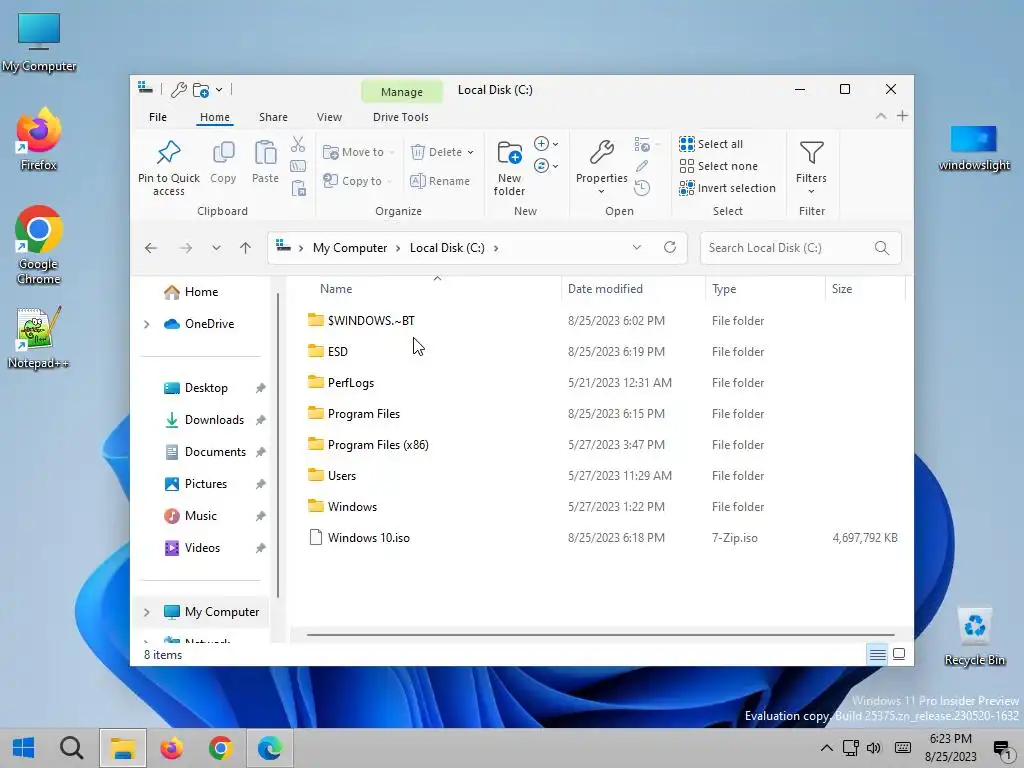Switch to Details view in the status bar
1024x768 pixels.
877,654
